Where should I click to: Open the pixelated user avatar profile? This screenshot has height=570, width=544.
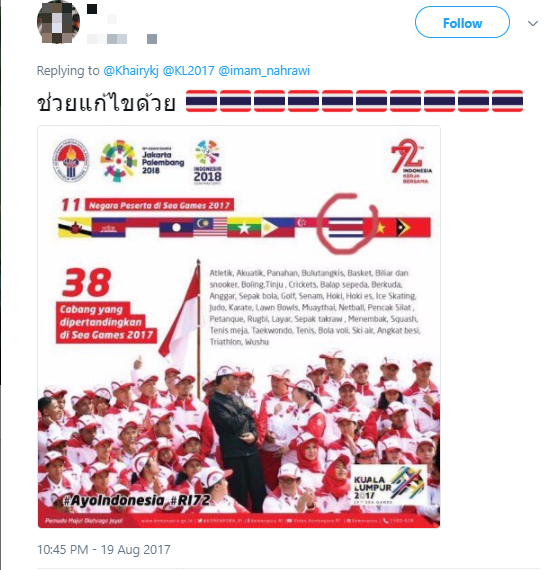pos(58,22)
